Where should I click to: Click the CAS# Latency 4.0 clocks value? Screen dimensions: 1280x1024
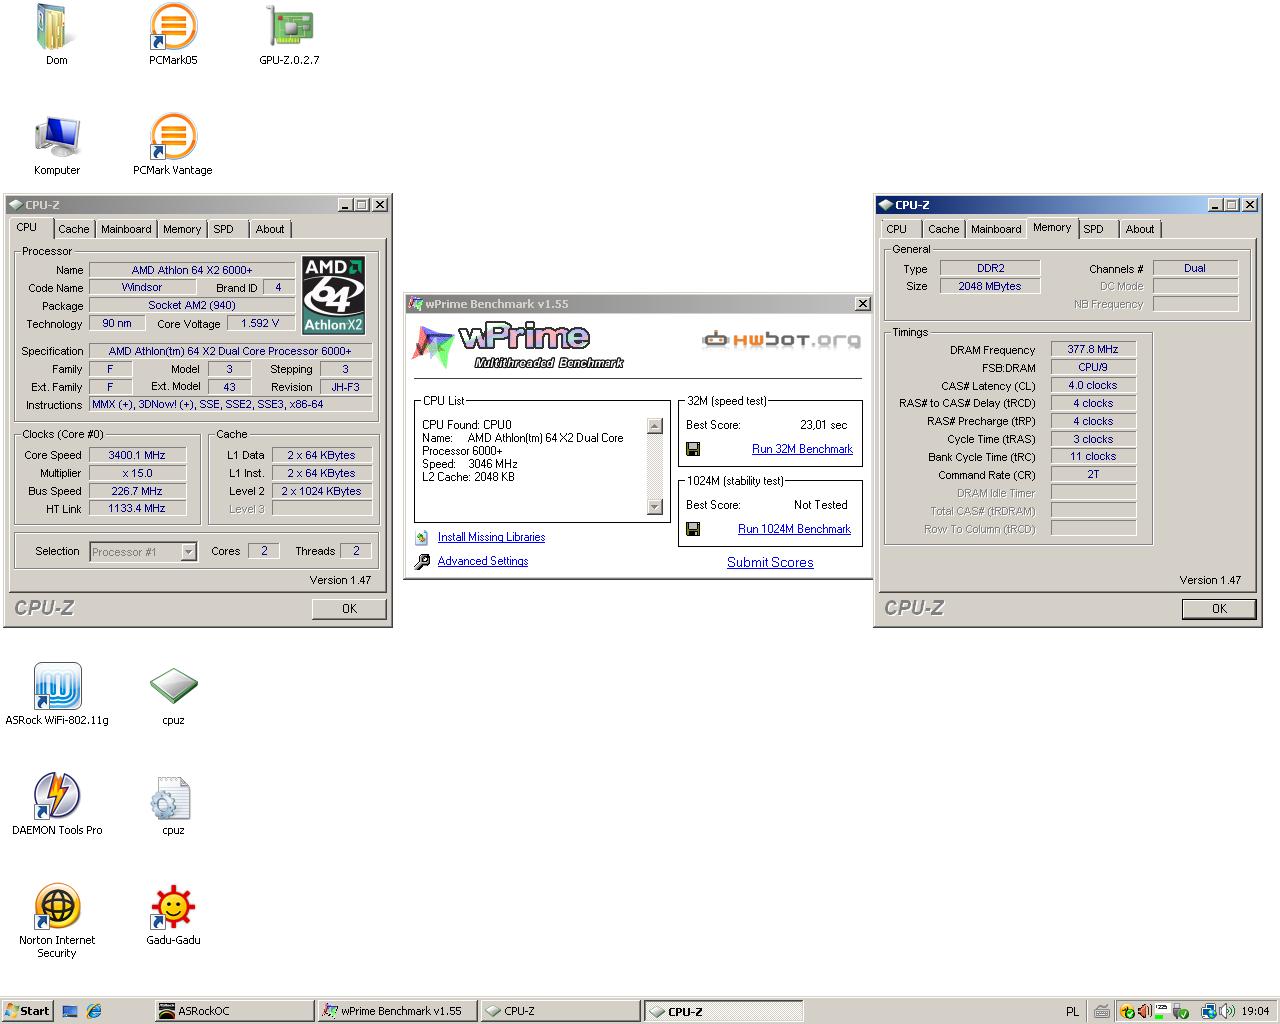(1093, 385)
